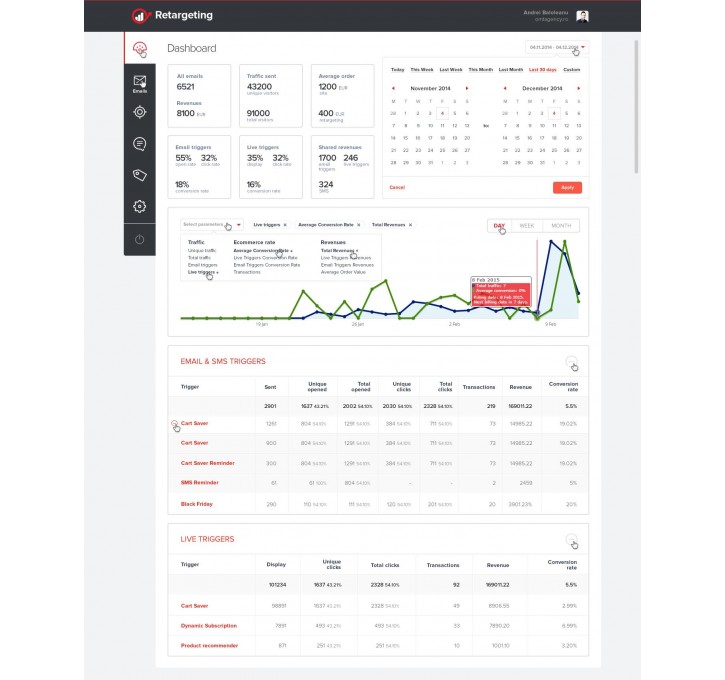Click the power logout icon in sidebar

pyautogui.click(x=140, y=239)
